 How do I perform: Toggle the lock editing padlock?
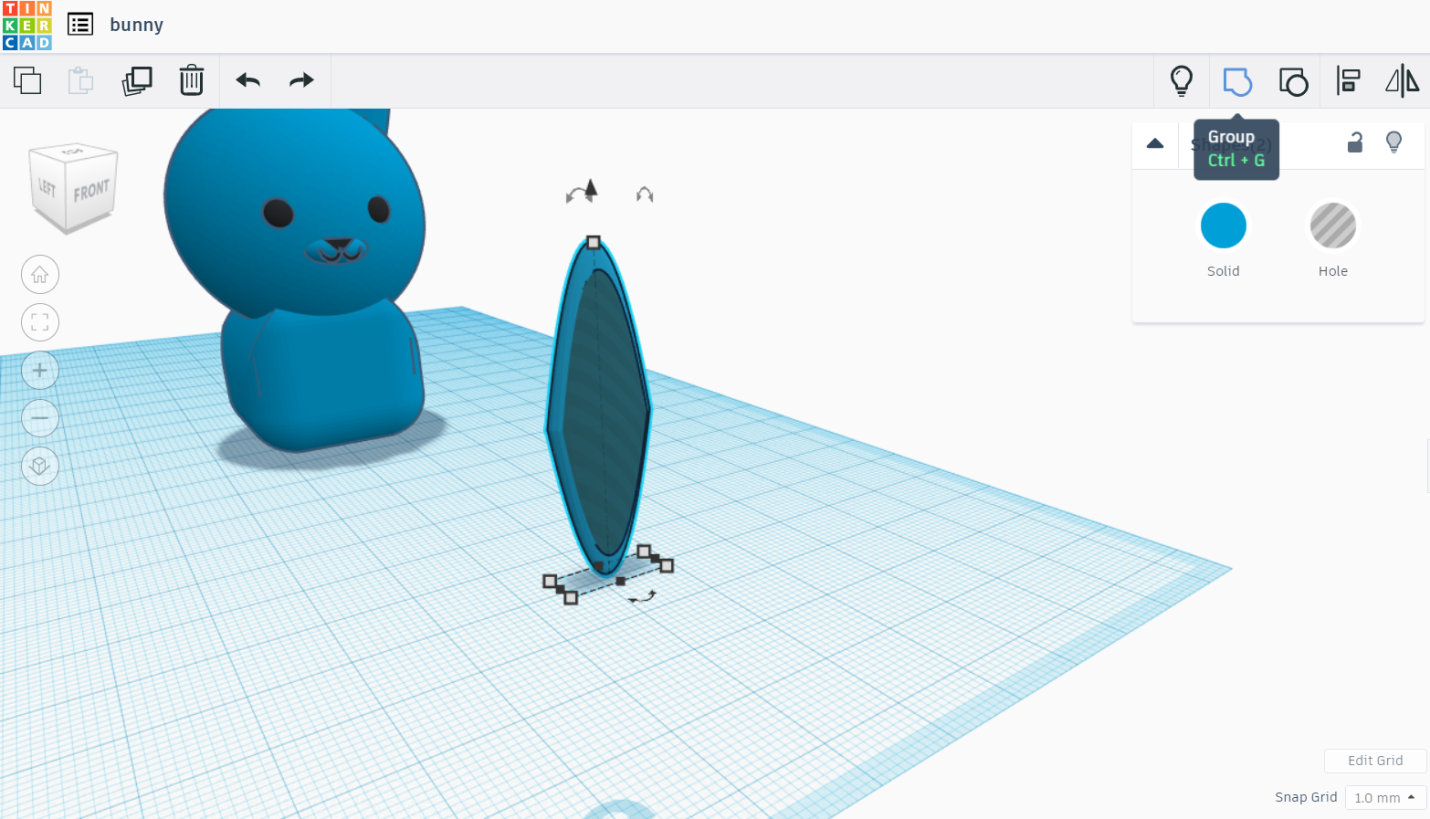[x=1355, y=142]
